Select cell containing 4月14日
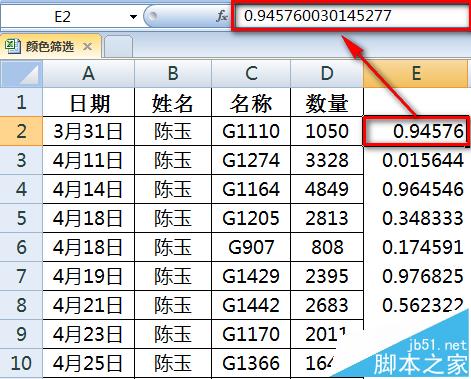Image resolution: width=471 pixels, height=379 pixels. click(89, 189)
